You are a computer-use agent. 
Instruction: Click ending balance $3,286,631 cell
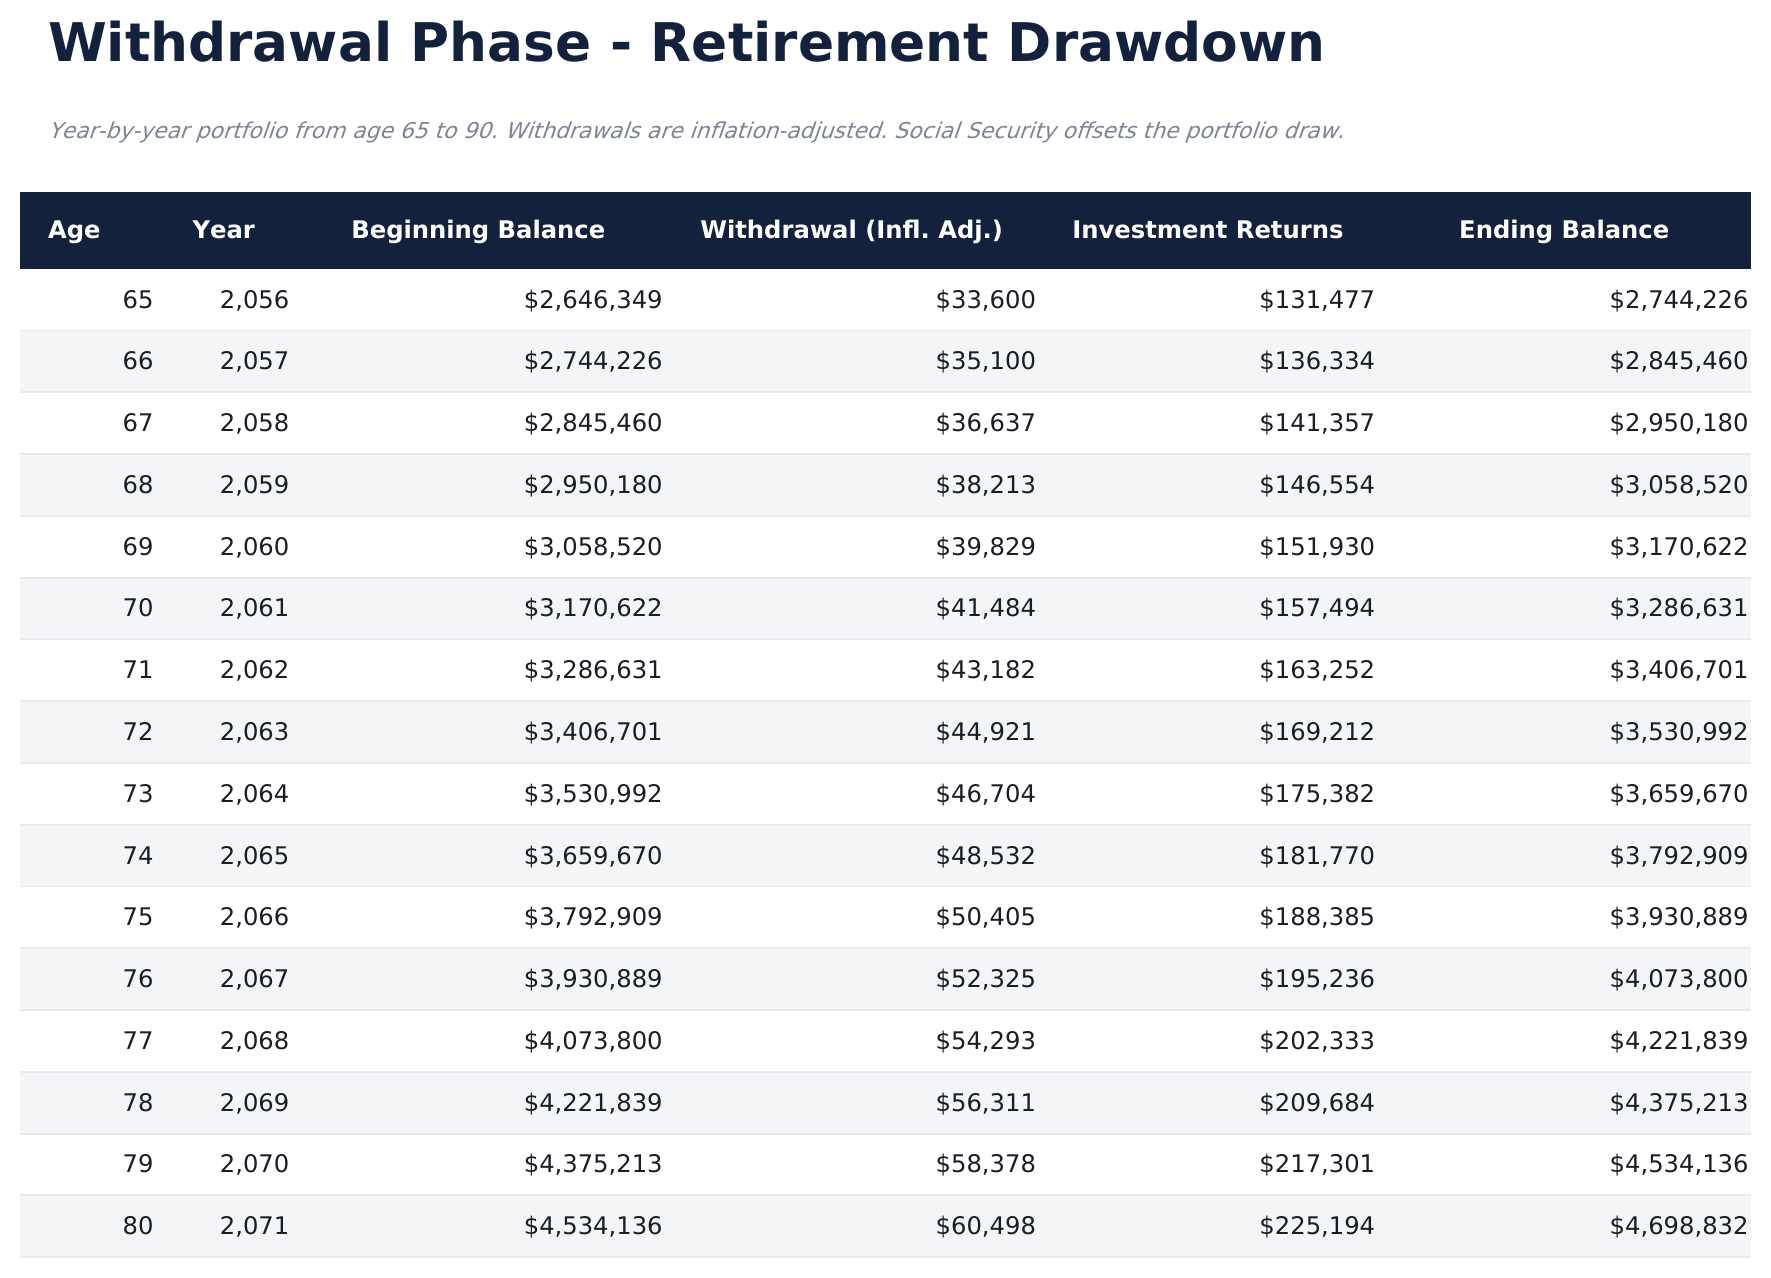click(1678, 608)
